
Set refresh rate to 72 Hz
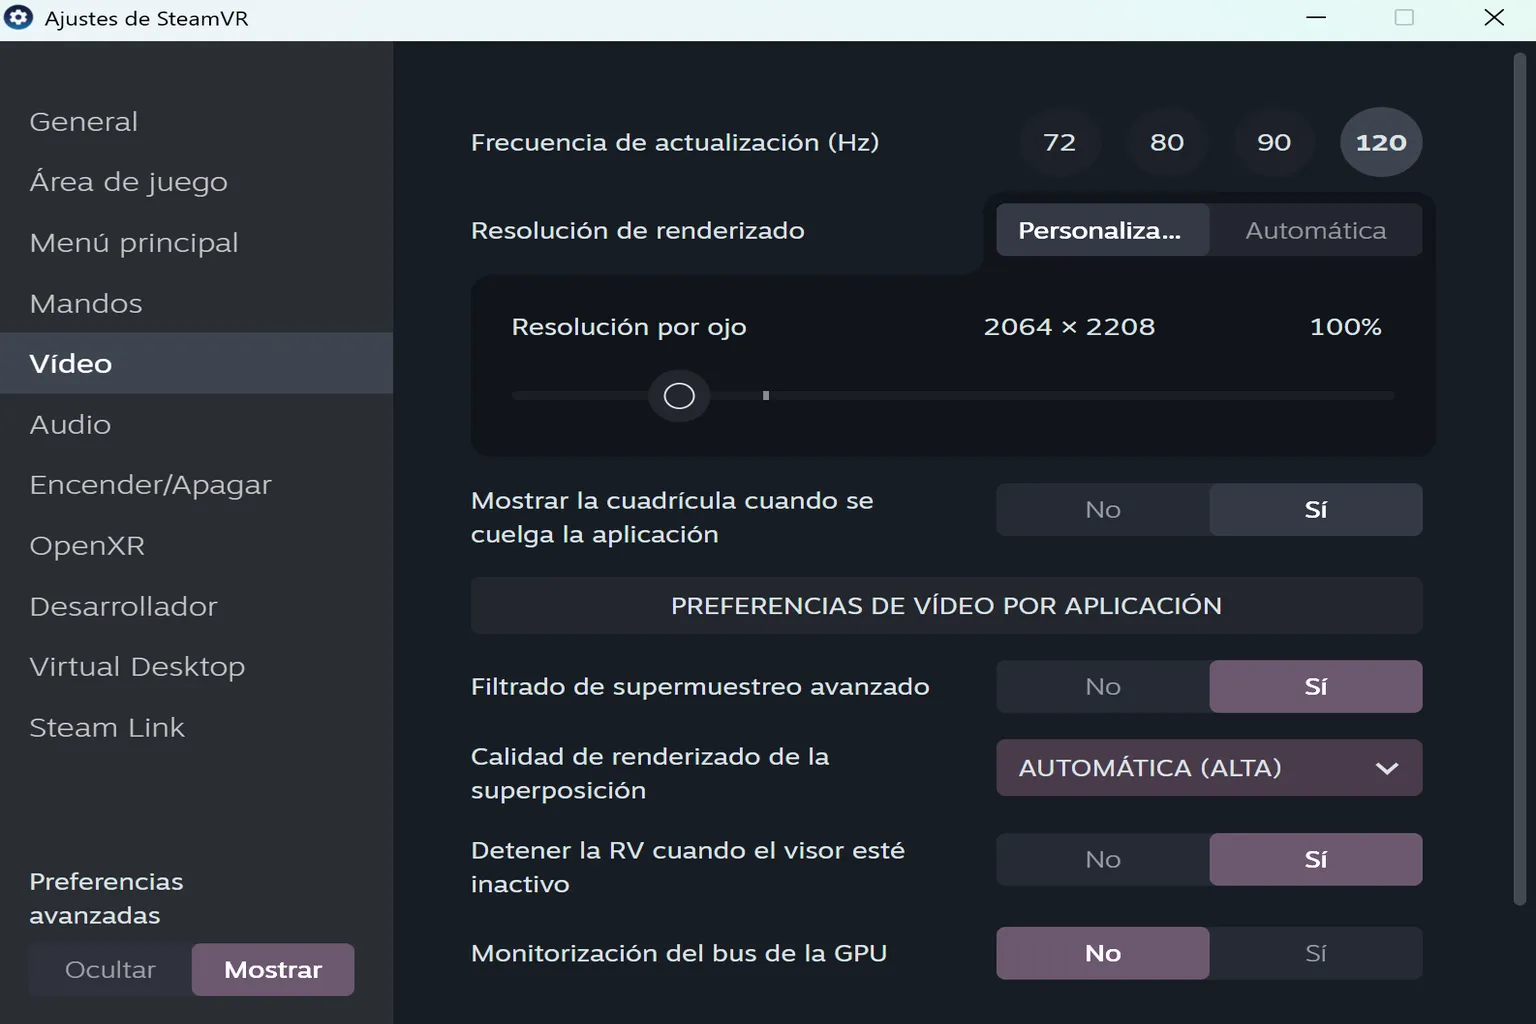click(1060, 142)
